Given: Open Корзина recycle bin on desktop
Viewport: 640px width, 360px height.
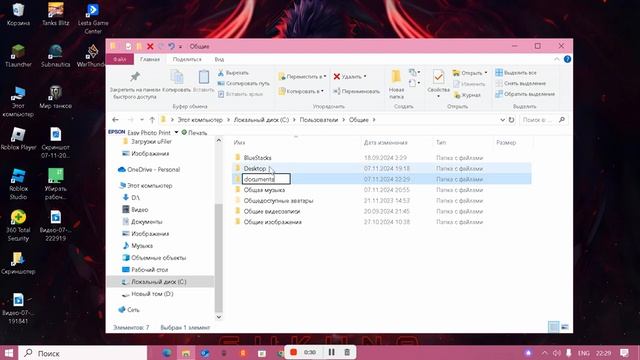Looking at the screenshot, I should [x=18, y=14].
